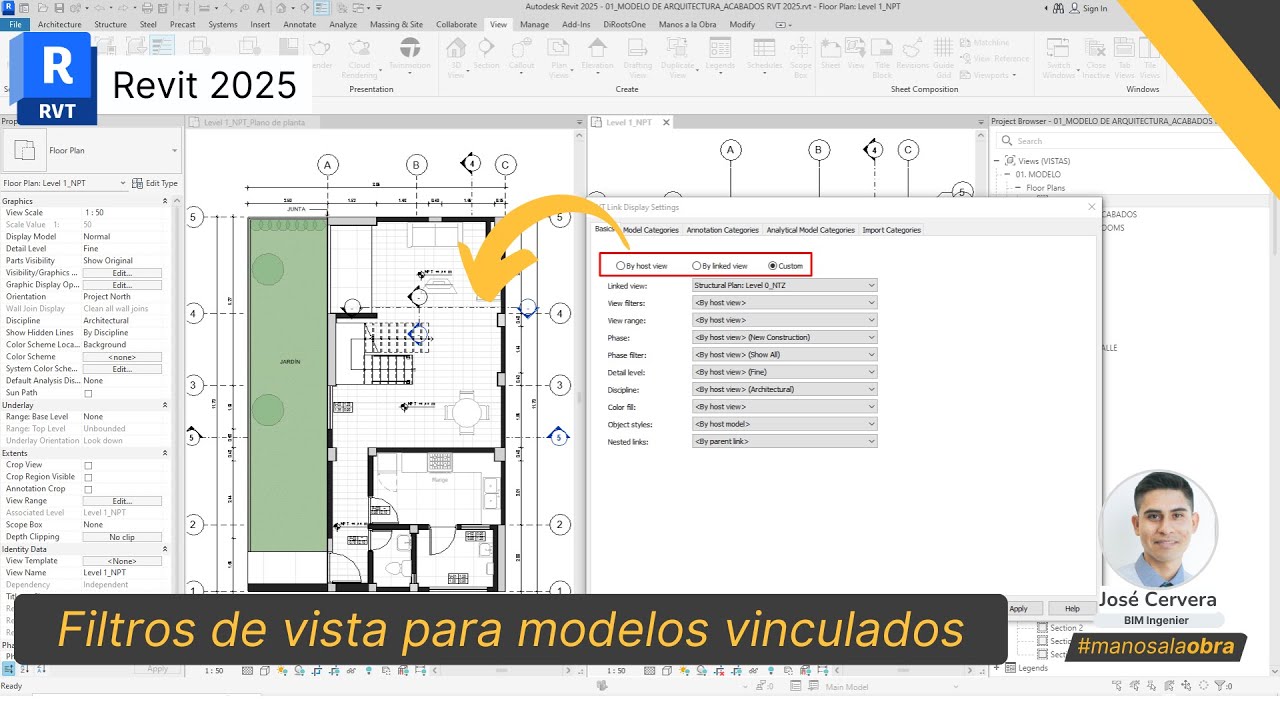Open the Linked view dropdown
This screenshot has height=720, width=1280.
(x=785, y=285)
